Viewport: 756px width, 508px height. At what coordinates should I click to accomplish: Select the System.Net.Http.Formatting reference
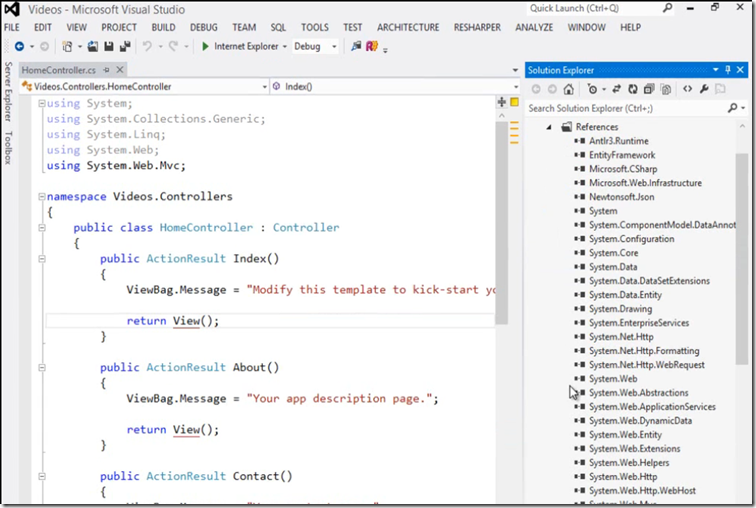coord(644,351)
